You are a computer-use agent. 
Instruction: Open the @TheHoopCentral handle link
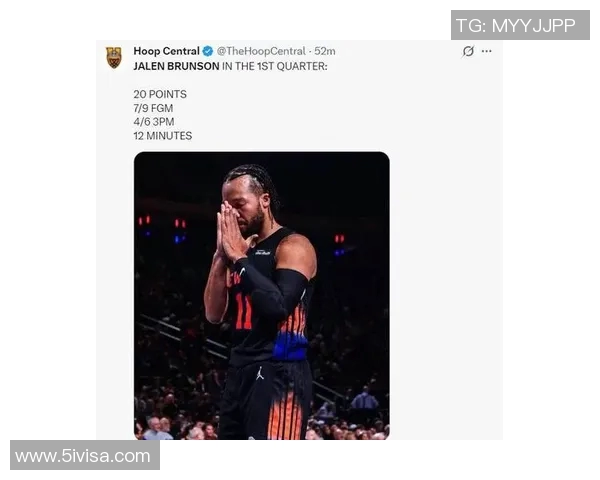point(261,51)
